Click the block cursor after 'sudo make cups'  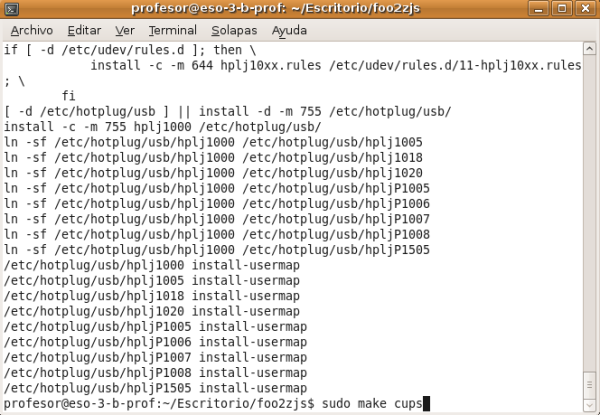pyautogui.click(x=426, y=403)
